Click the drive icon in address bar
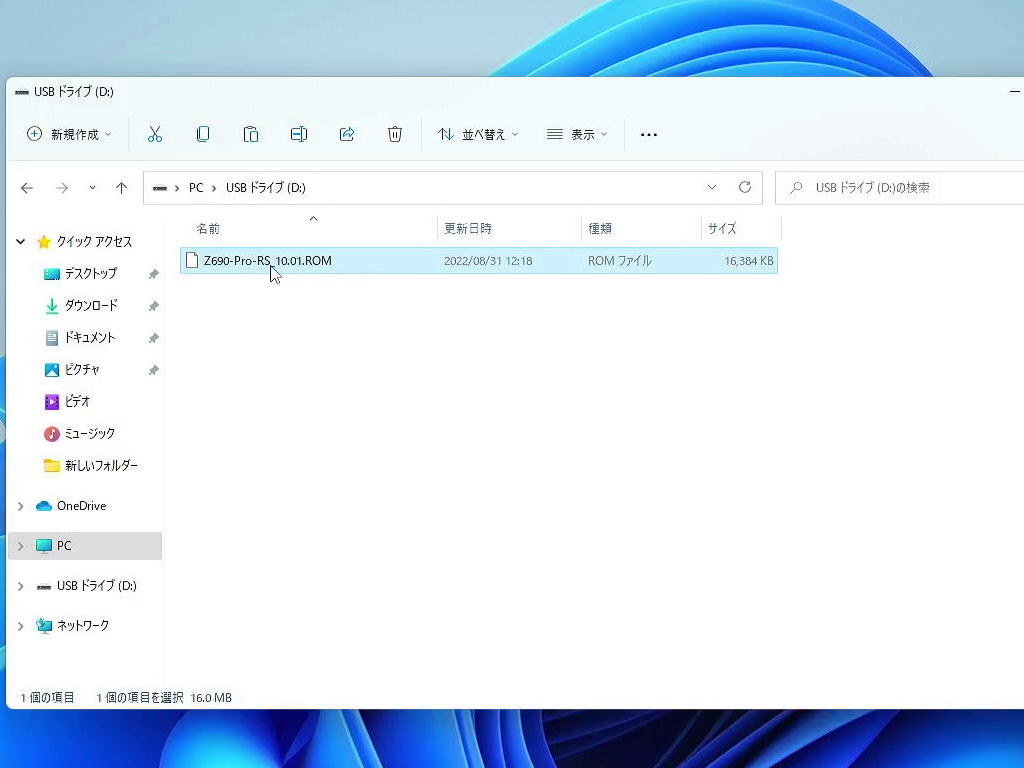1024x768 pixels. point(160,188)
